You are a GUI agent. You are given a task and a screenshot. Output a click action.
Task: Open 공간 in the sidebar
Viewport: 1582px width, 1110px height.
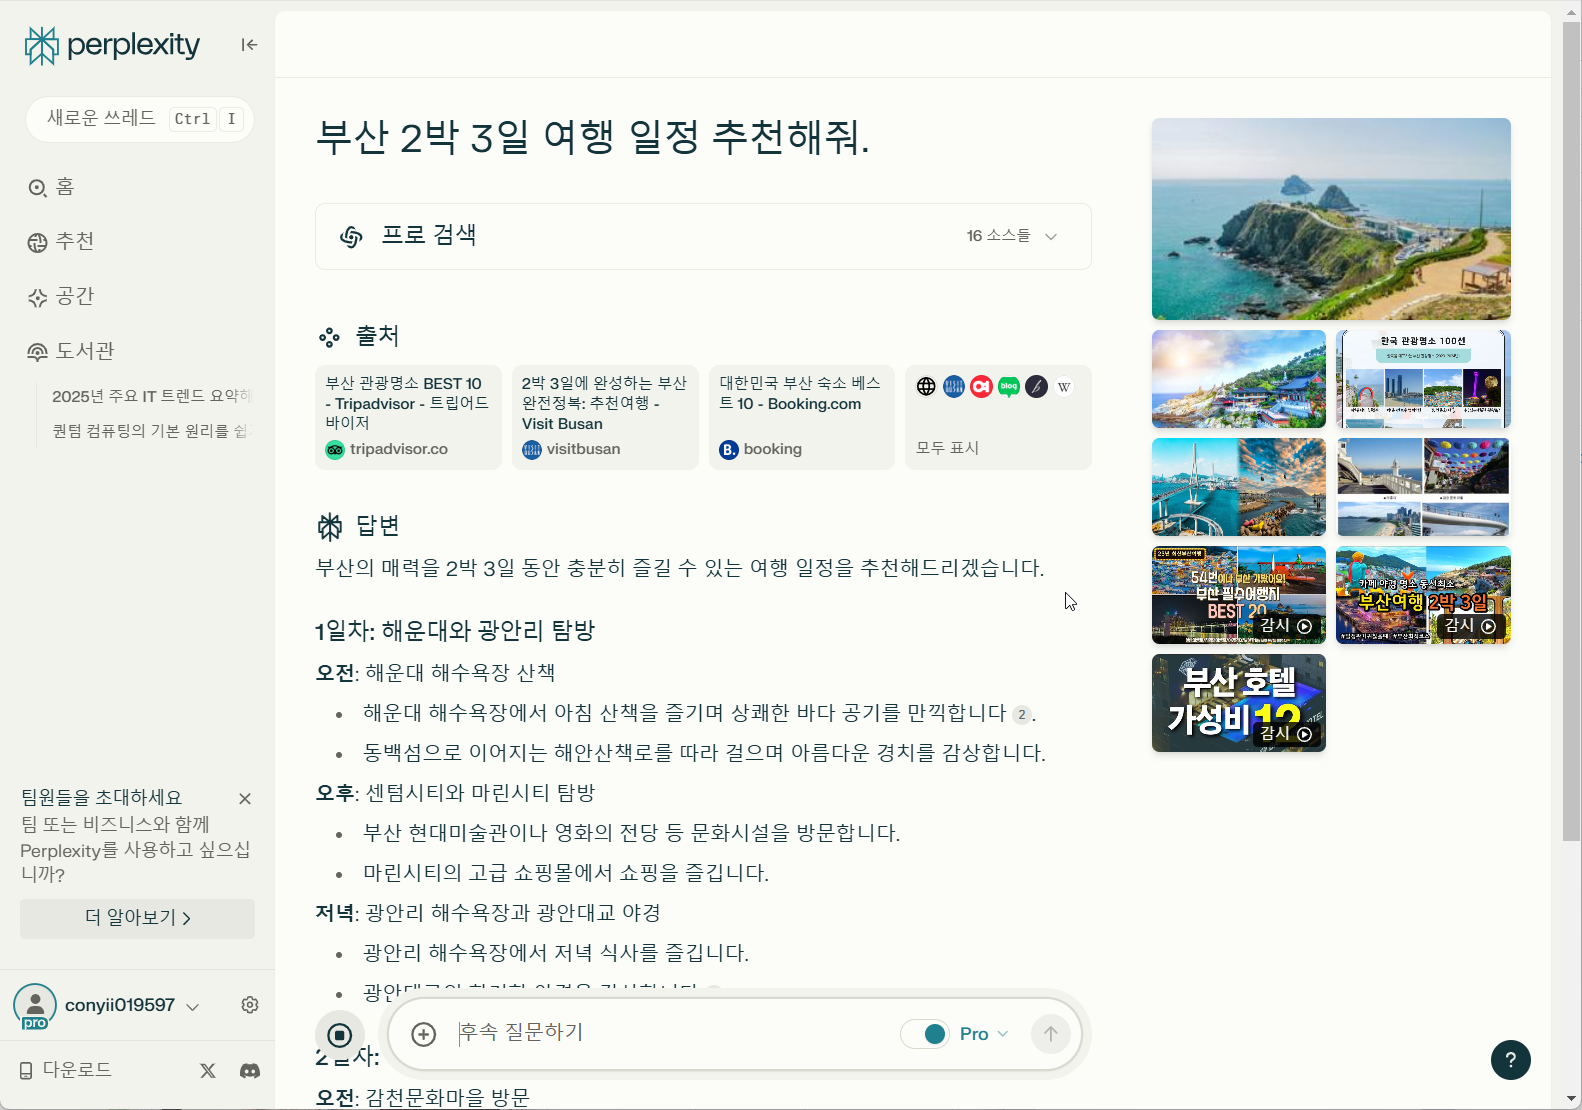[x=61, y=296]
